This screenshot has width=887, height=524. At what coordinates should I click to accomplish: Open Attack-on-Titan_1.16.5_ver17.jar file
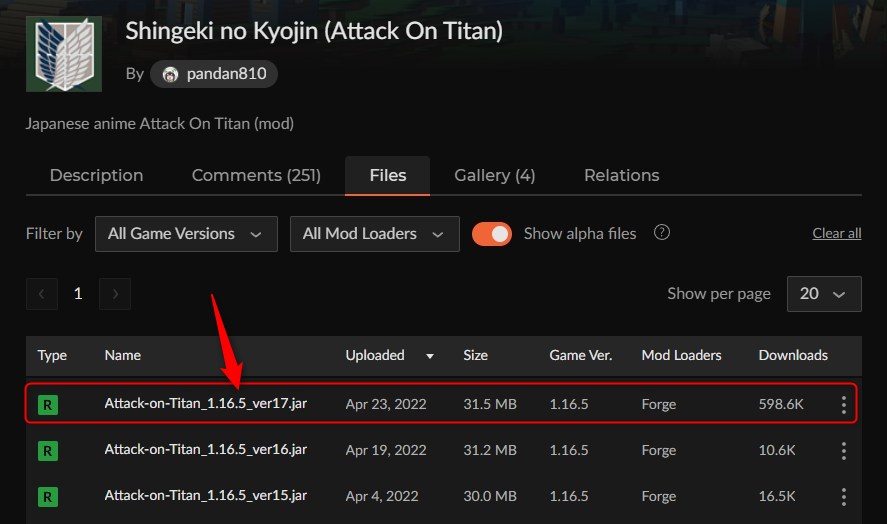pyautogui.click(x=206, y=403)
